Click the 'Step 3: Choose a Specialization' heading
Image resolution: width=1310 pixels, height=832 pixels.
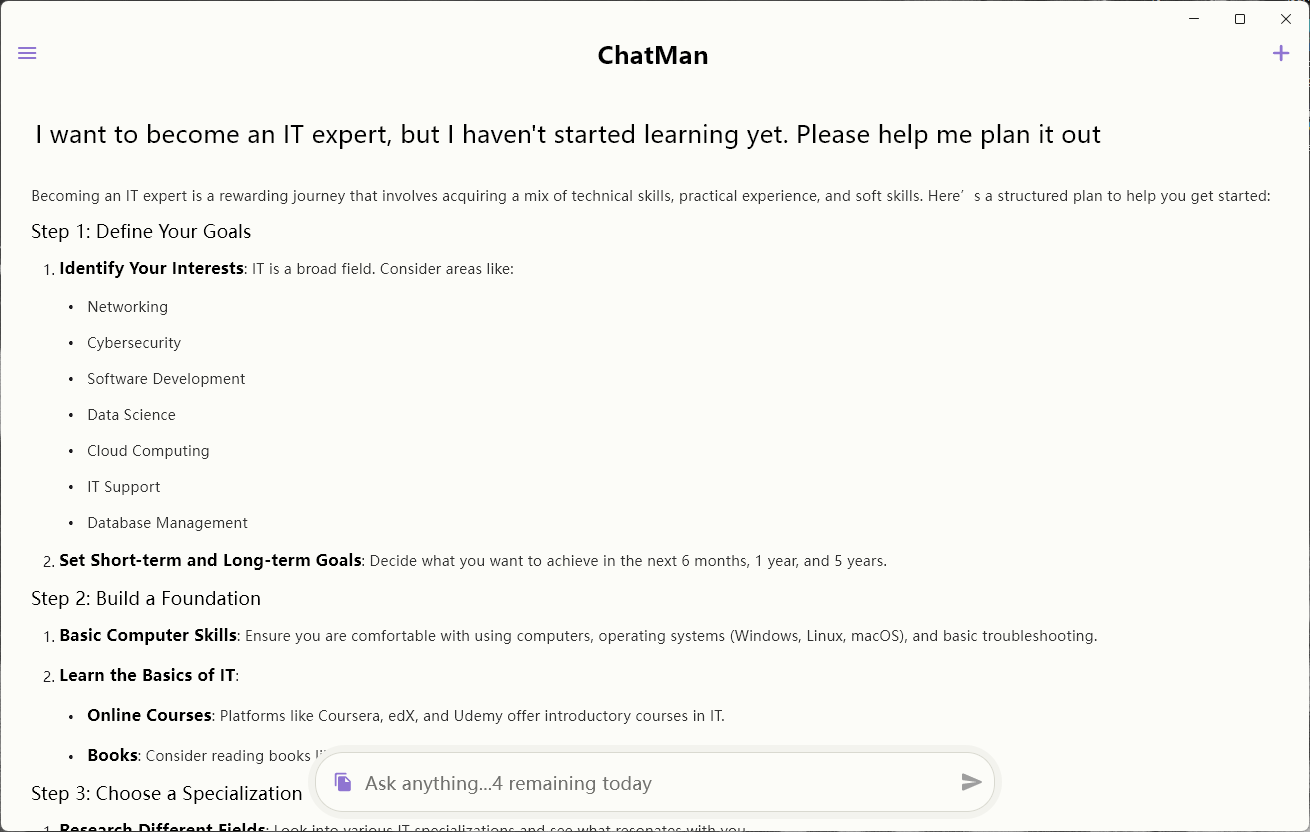pyautogui.click(x=166, y=794)
